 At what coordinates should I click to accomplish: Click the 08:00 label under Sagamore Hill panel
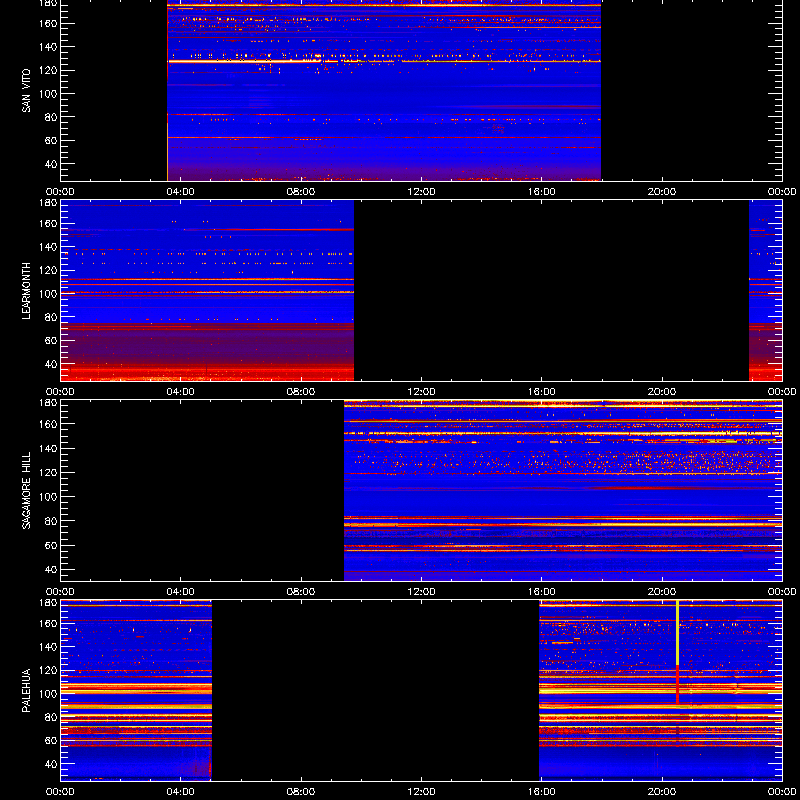point(301,592)
